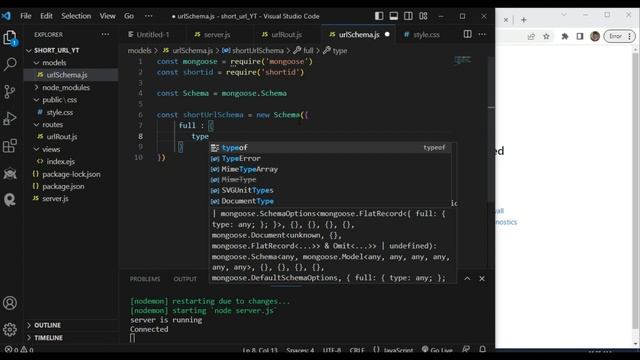Open the notifications bell in status bar

pyautogui.click(x=482, y=349)
